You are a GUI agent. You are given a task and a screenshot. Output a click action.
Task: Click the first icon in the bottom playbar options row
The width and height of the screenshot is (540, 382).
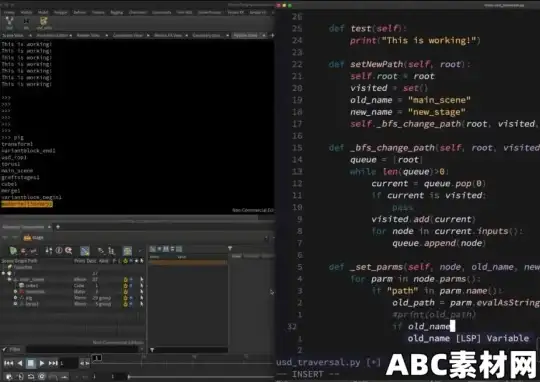tap(9, 377)
